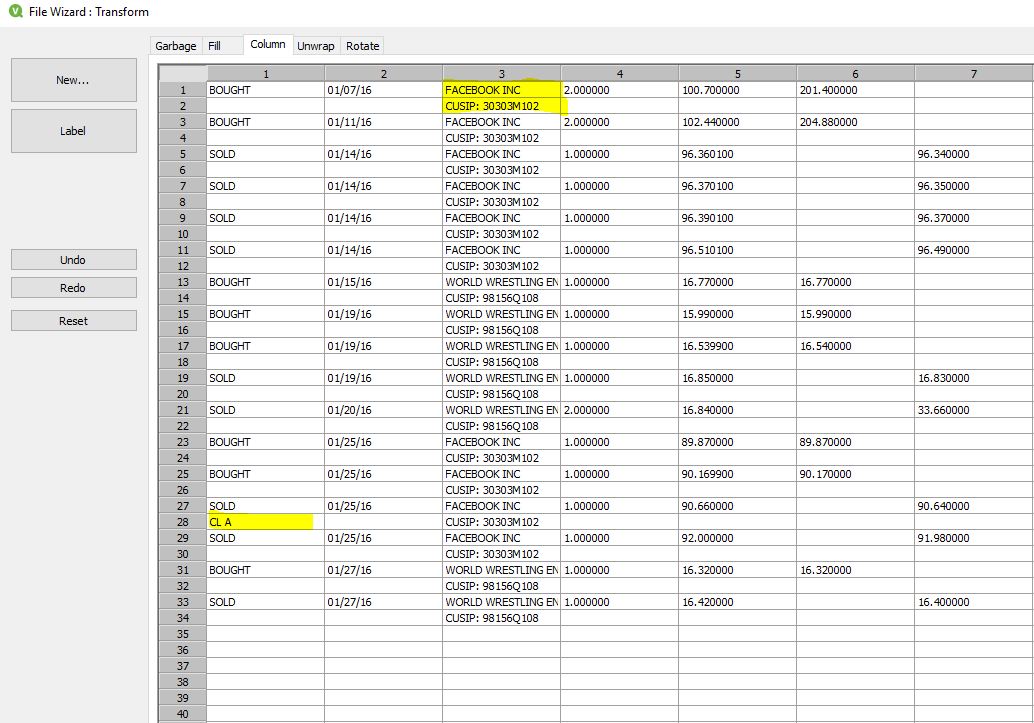1034x723 pixels.
Task: Click CUSIP: 98156Q108 cell in row 14
Action: 502,298
